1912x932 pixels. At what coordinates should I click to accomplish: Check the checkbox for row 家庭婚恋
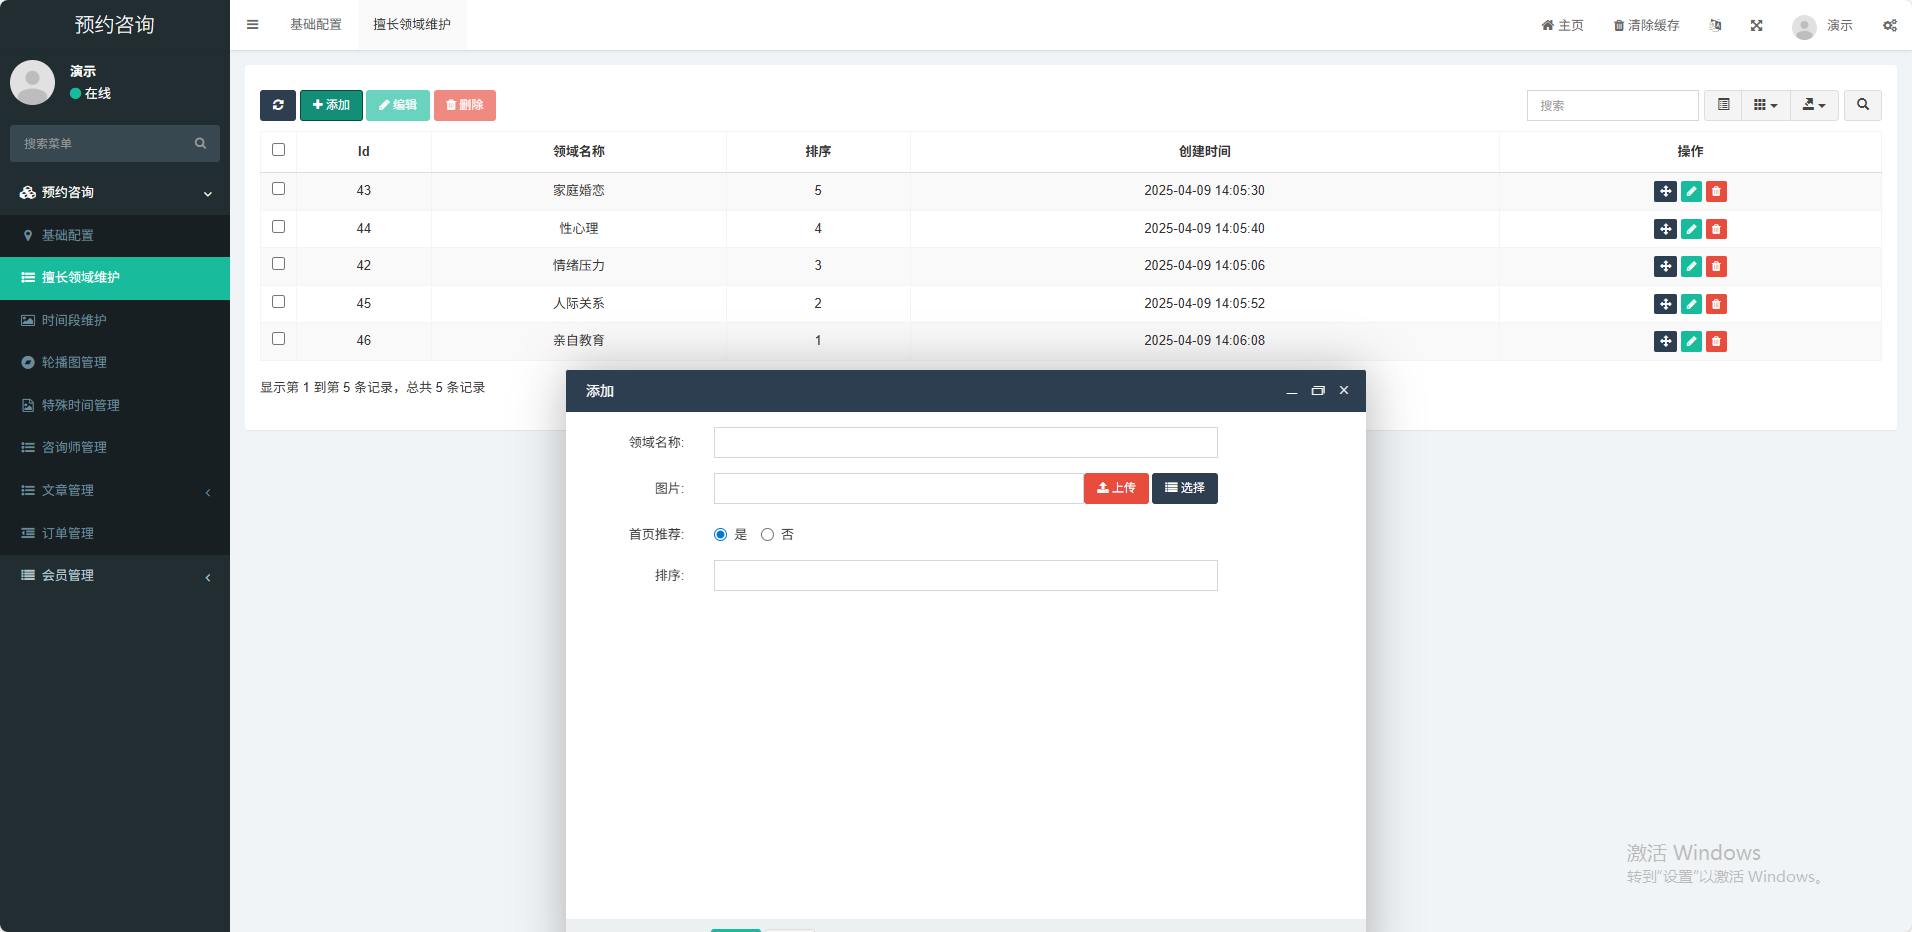click(278, 189)
